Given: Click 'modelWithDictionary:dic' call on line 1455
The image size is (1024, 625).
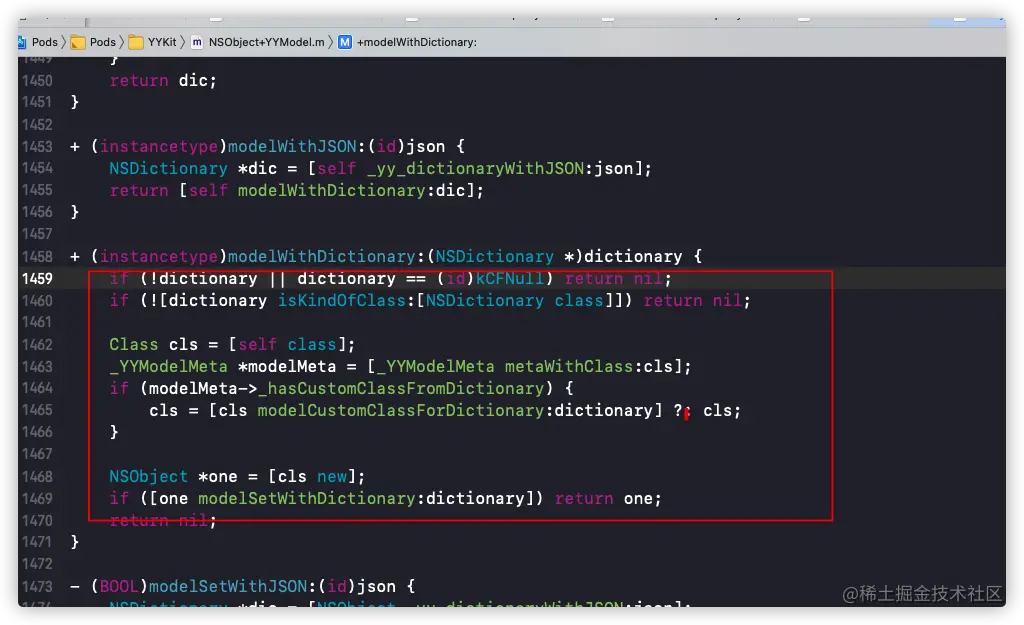Looking at the screenshot, I should tap(351, 191).
